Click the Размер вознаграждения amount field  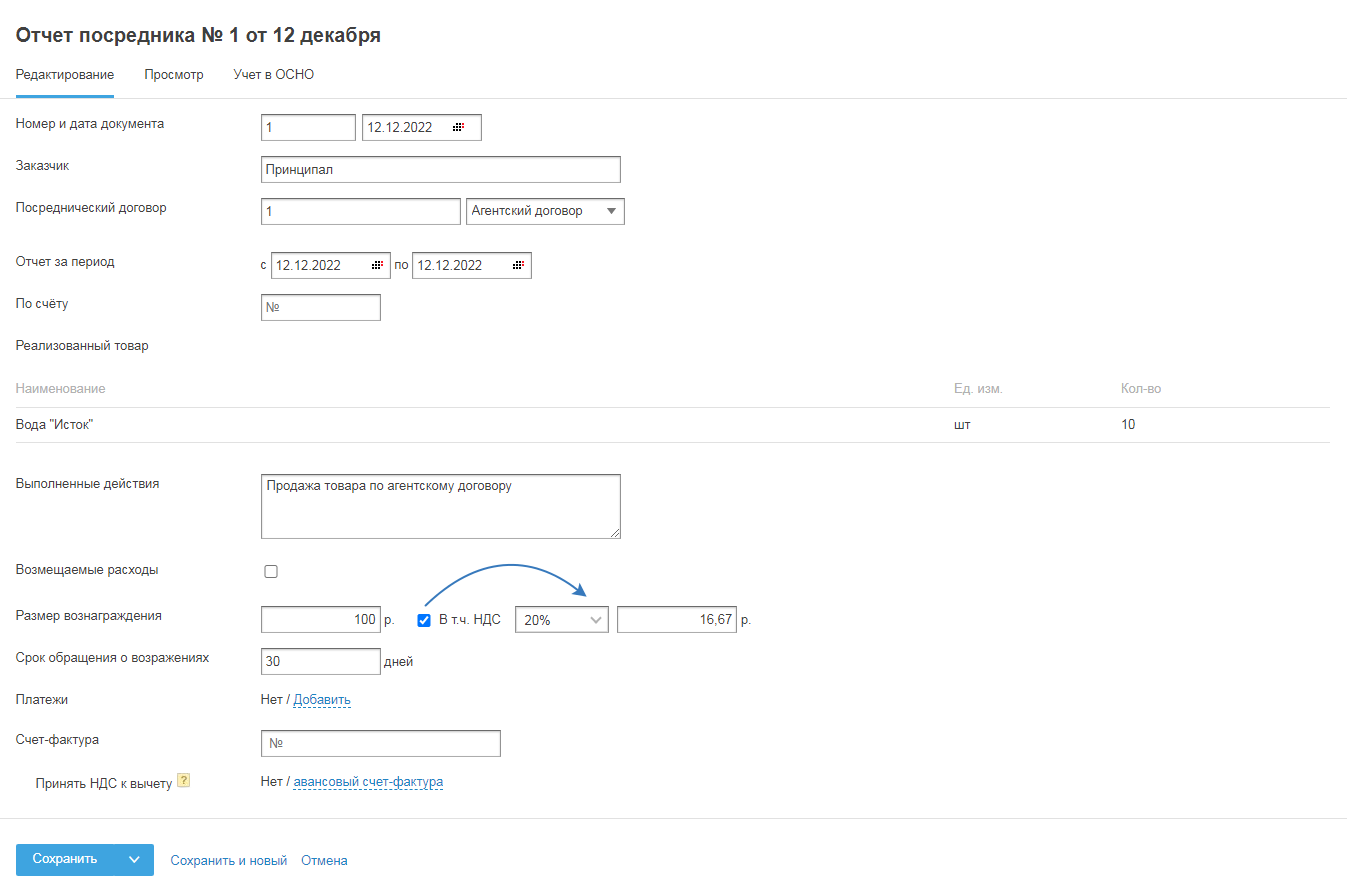(320, 620)
